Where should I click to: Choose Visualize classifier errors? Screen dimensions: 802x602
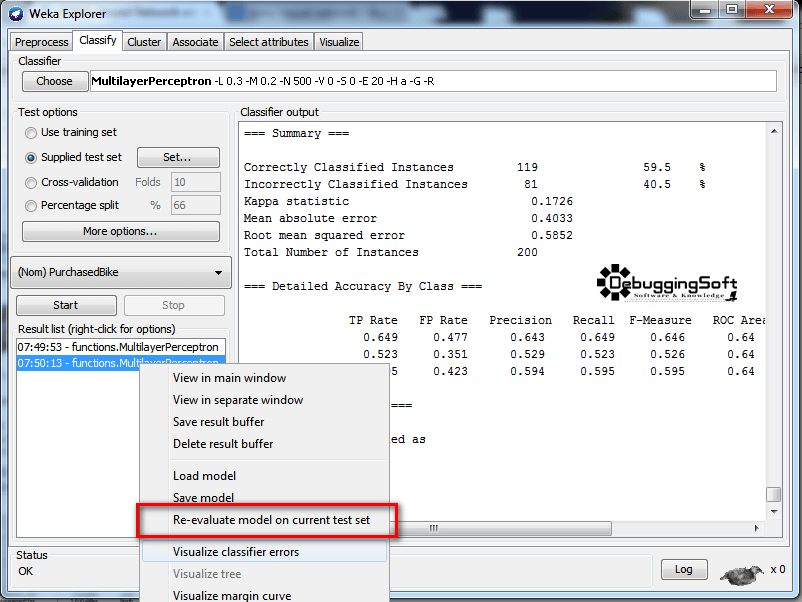click(265, 552)
